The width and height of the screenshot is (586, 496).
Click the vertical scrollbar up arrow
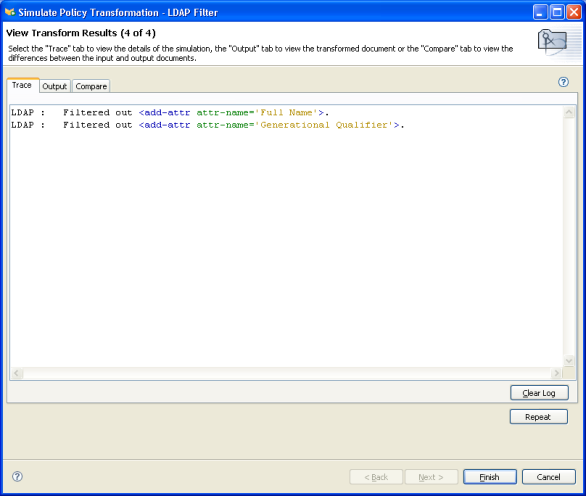(x=569, y=112)
